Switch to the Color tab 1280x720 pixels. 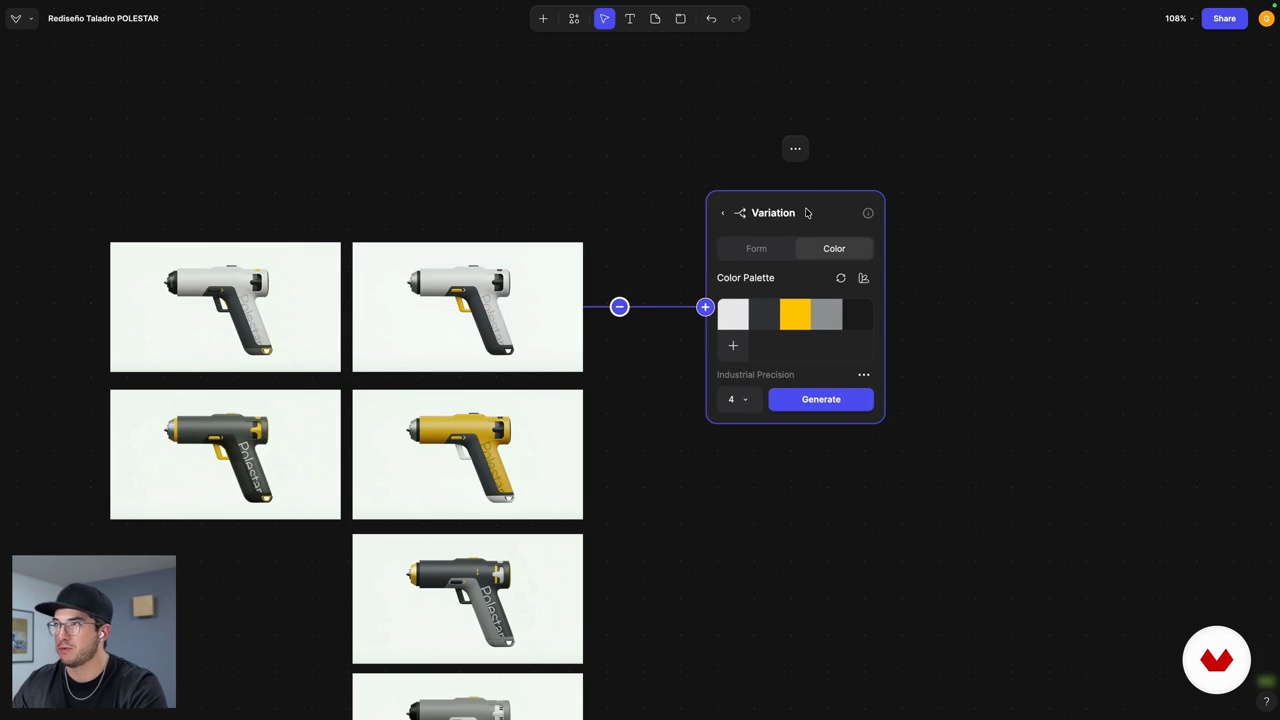point(834,248)
